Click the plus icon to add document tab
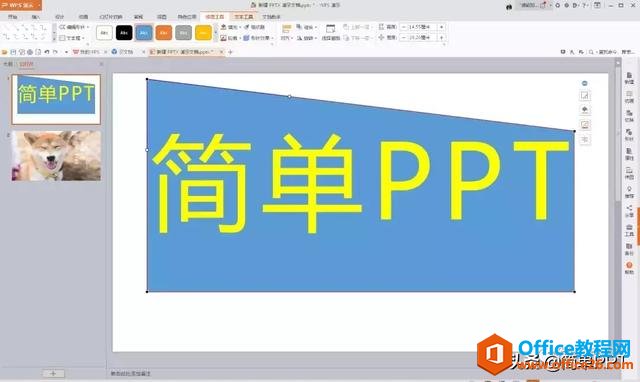The width and height of the screenshot is (640, 382). (230, 52)
